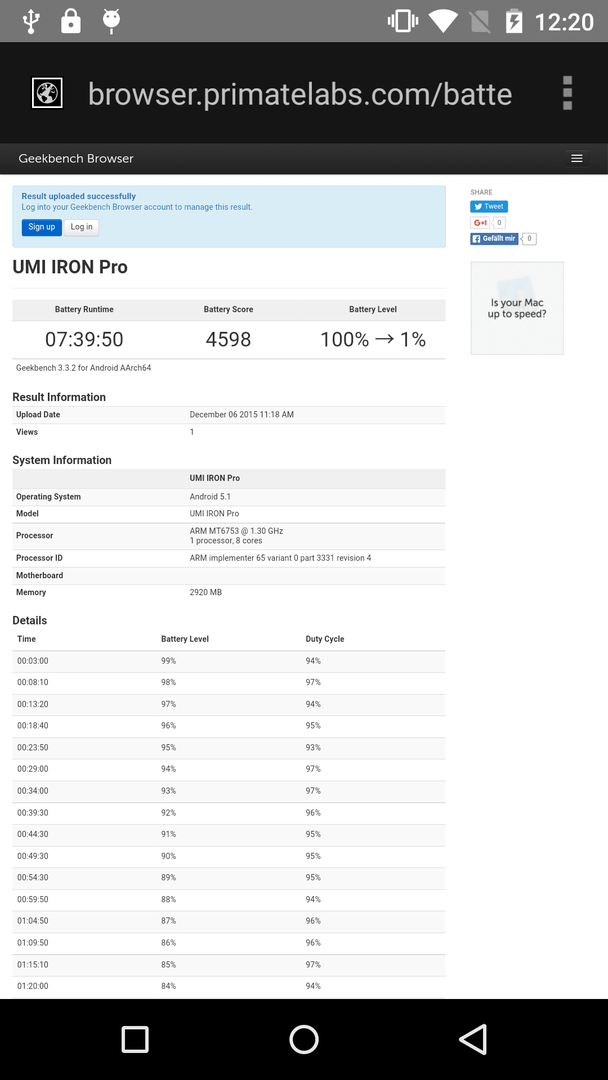Click the Views label in Result Information
608x1080 pixels.
(x=27, y=432)
